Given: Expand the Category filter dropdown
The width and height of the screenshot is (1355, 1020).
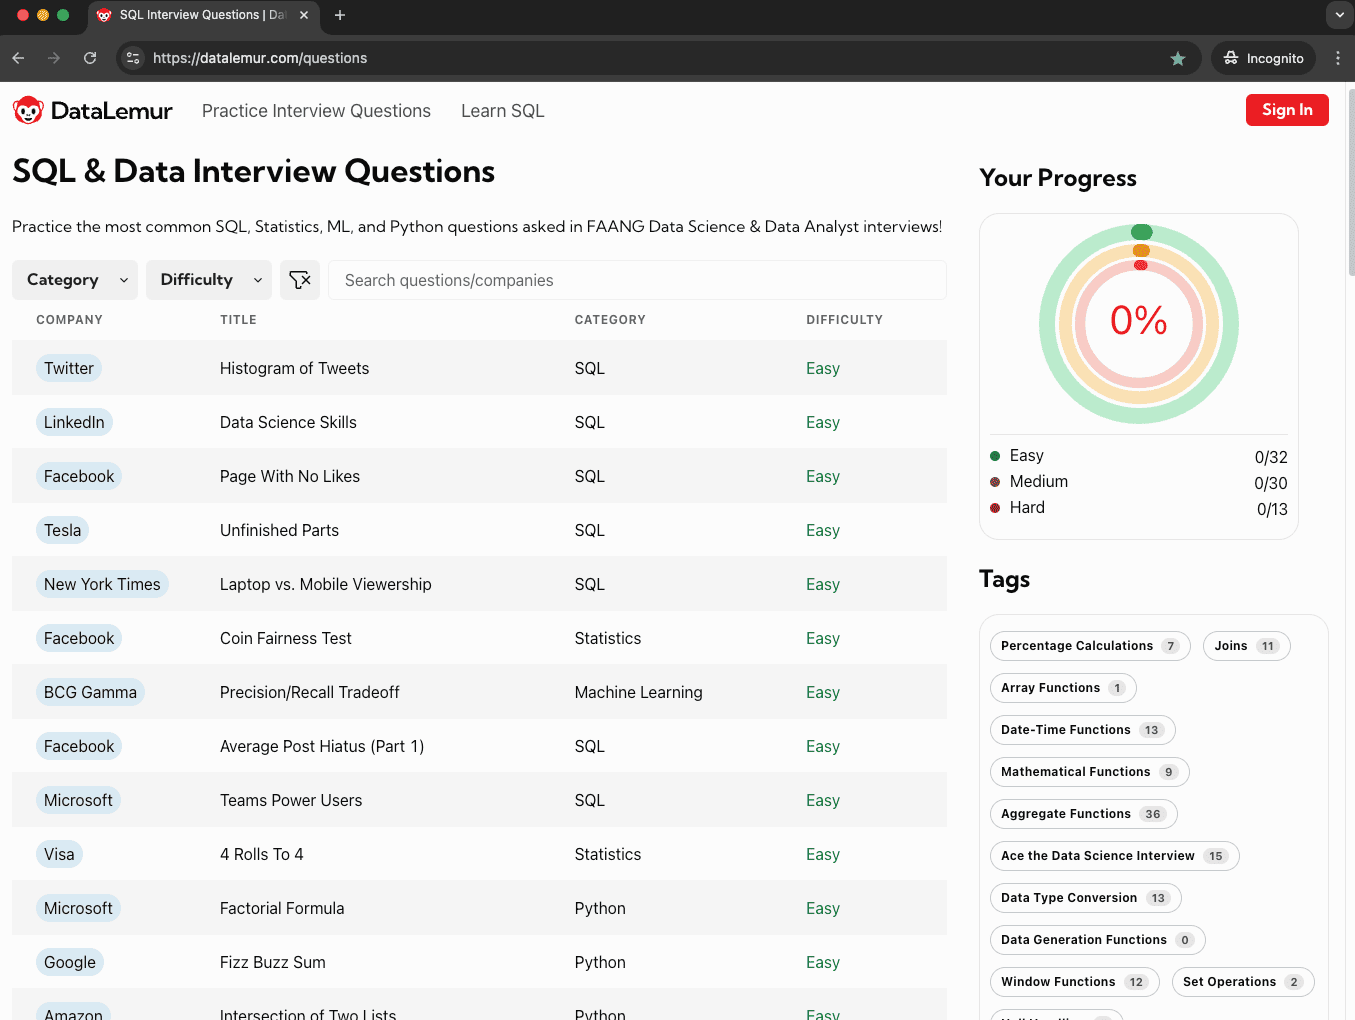Looking at the screenshot, I should point(75,280).
